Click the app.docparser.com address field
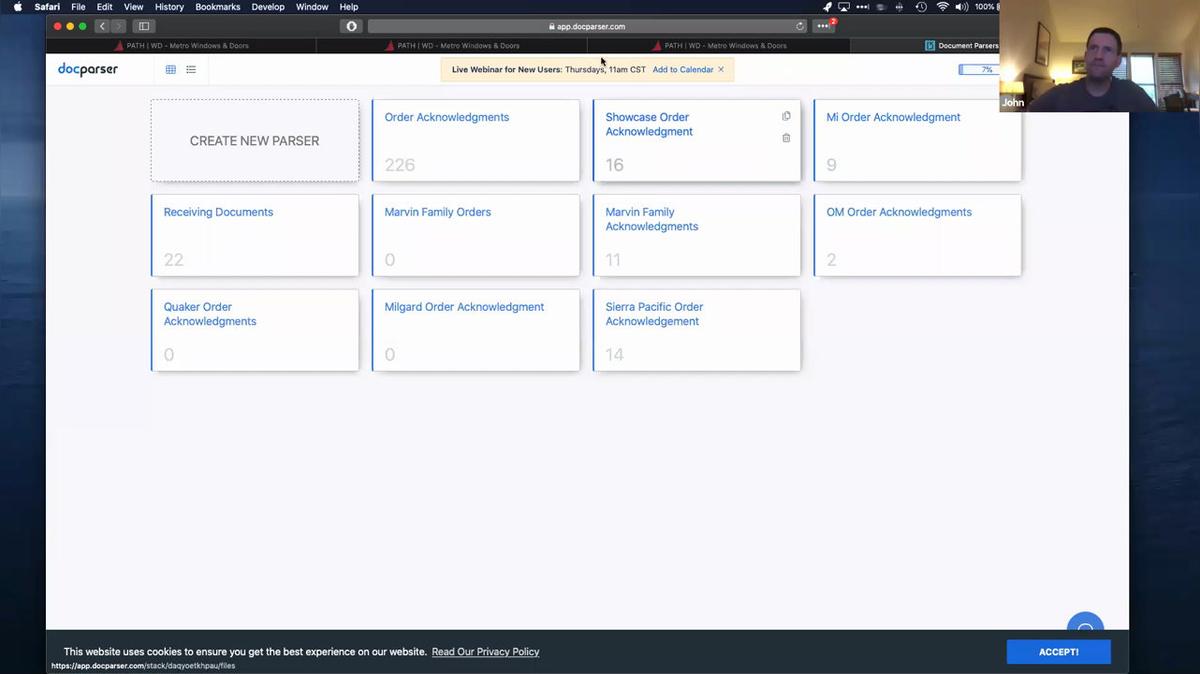 [x=587, y=26]
